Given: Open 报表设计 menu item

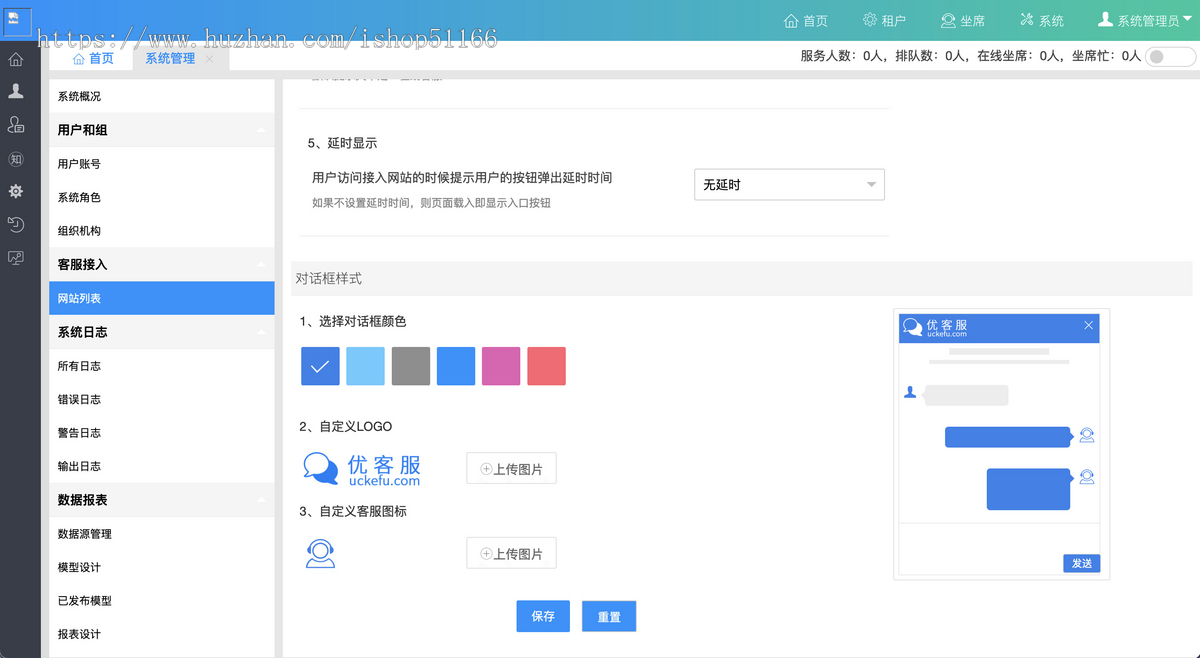Looking at the screenshot, I should [x=161, y=634].
